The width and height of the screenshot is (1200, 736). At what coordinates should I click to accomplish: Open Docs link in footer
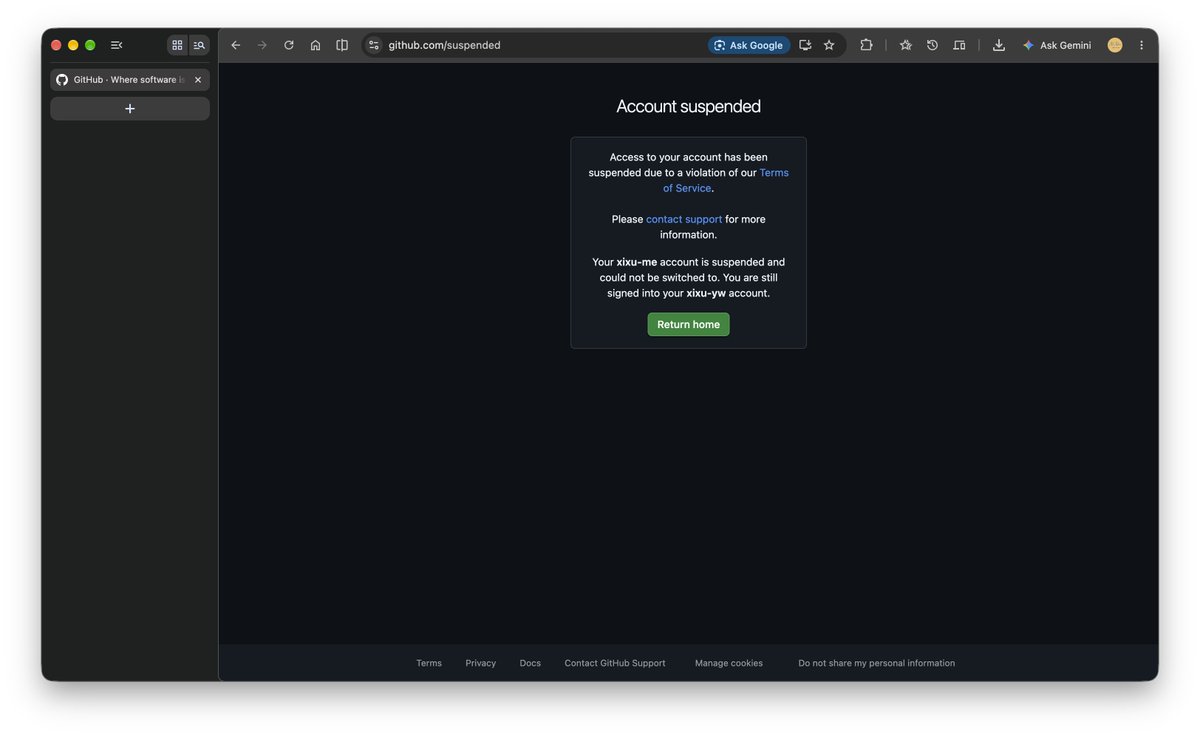(x=530, y=663)
